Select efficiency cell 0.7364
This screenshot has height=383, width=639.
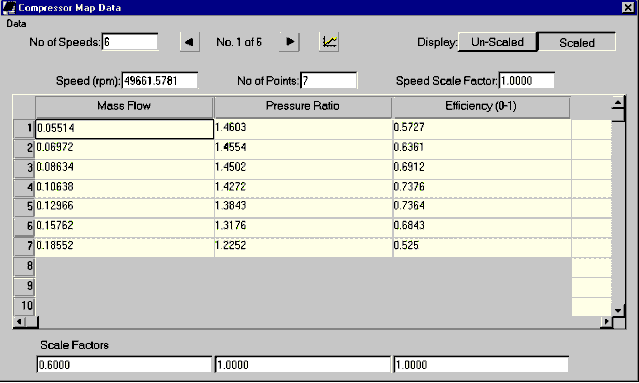(482, 207)
